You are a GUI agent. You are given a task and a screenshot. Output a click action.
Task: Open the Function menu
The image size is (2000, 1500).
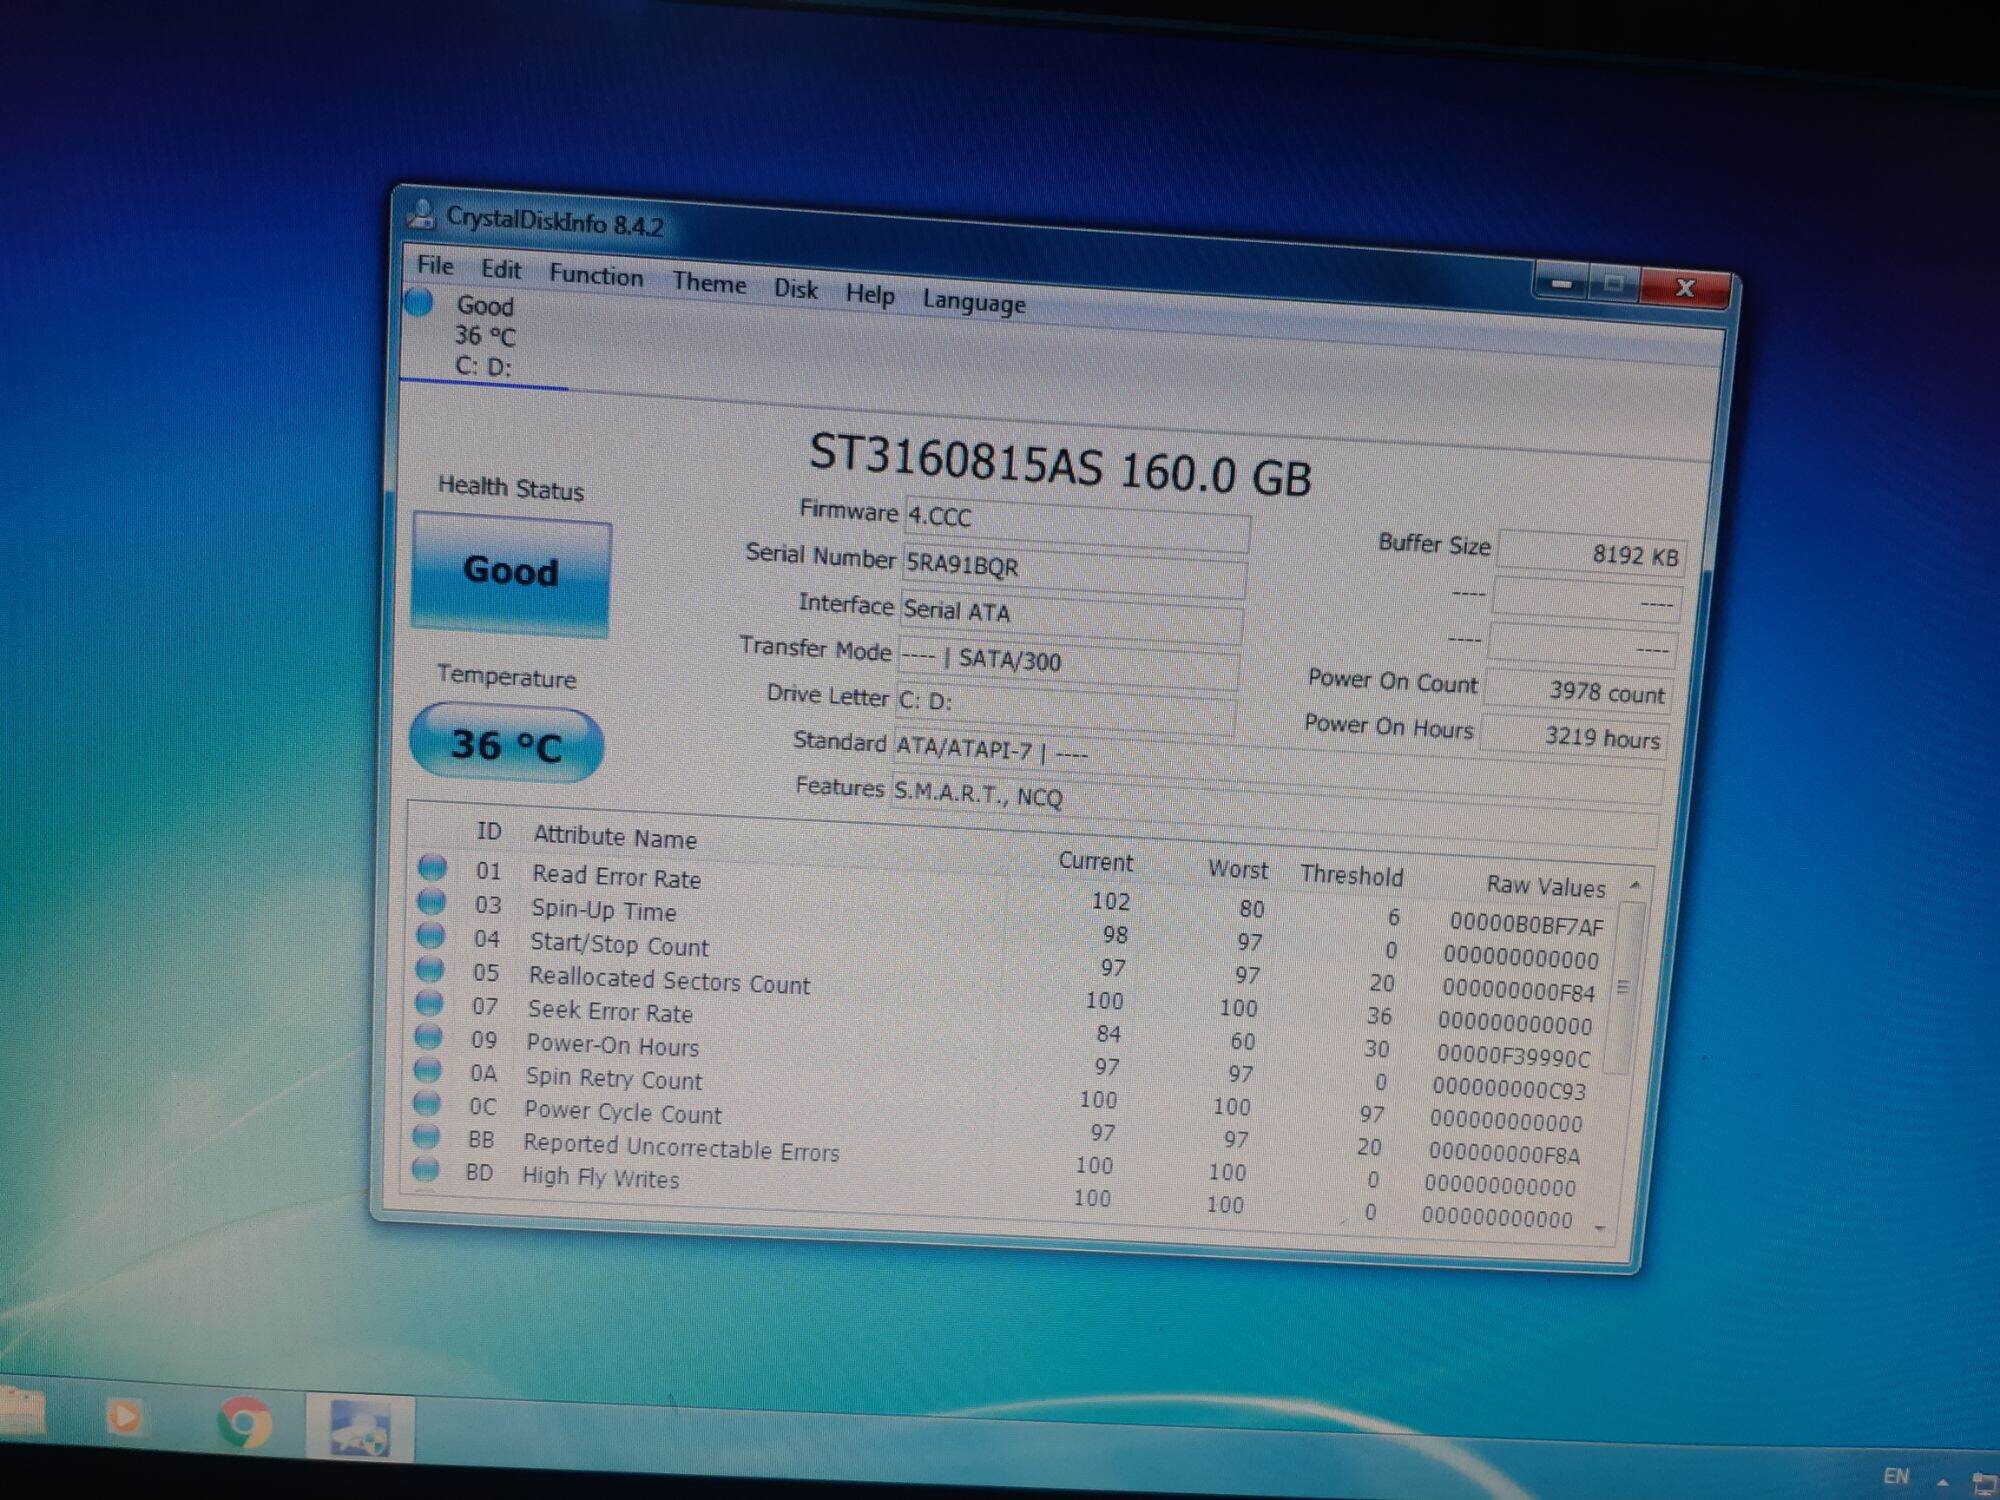coord(596,275)
